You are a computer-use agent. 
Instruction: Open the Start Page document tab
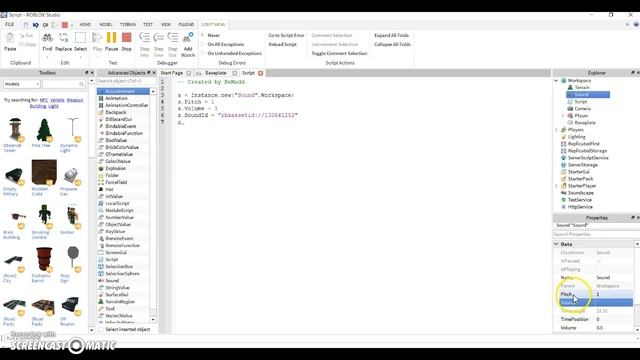coord(171,73)
